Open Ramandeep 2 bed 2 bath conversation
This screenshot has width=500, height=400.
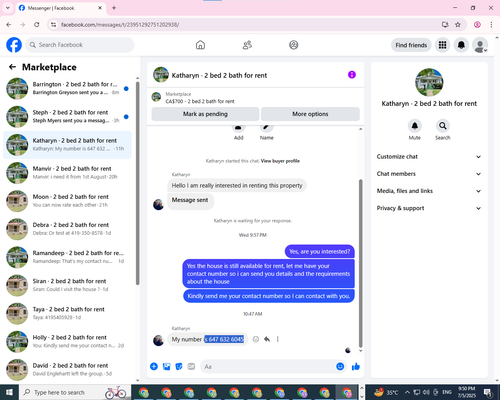pos(68,257)
